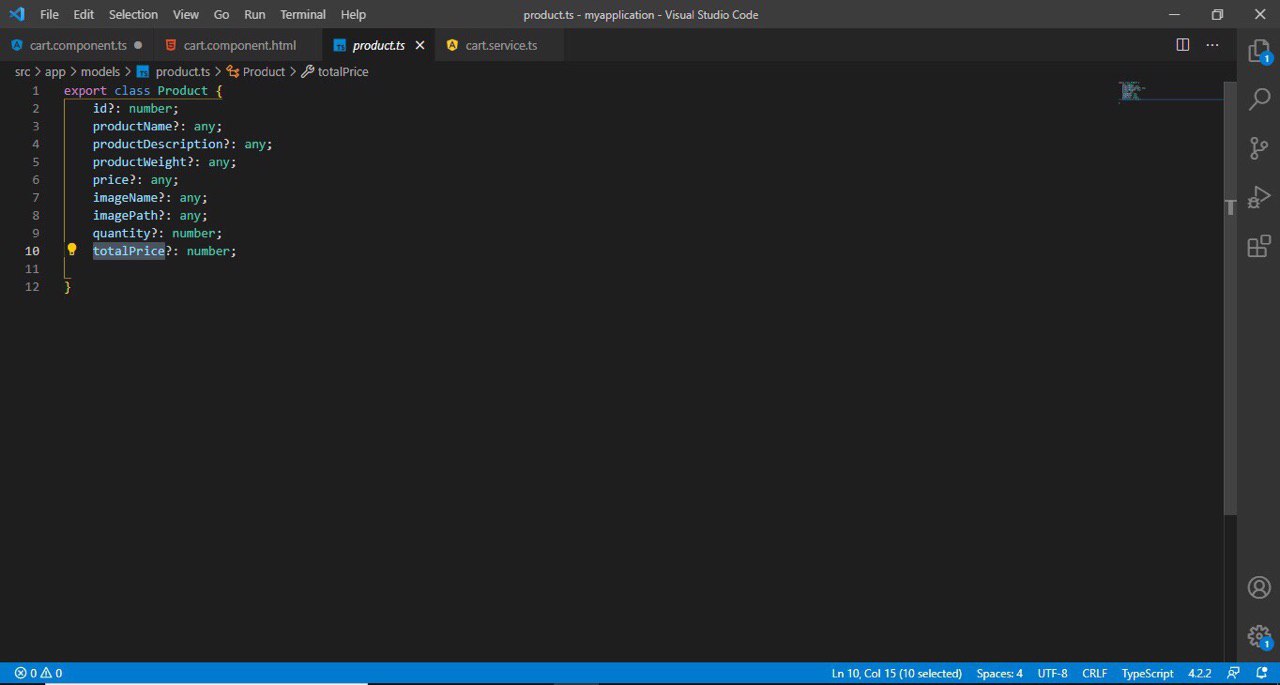Viewport: 1280px width, 685px height.
Task: Change the CRLF end of line setting
Action: [1094, 673]
